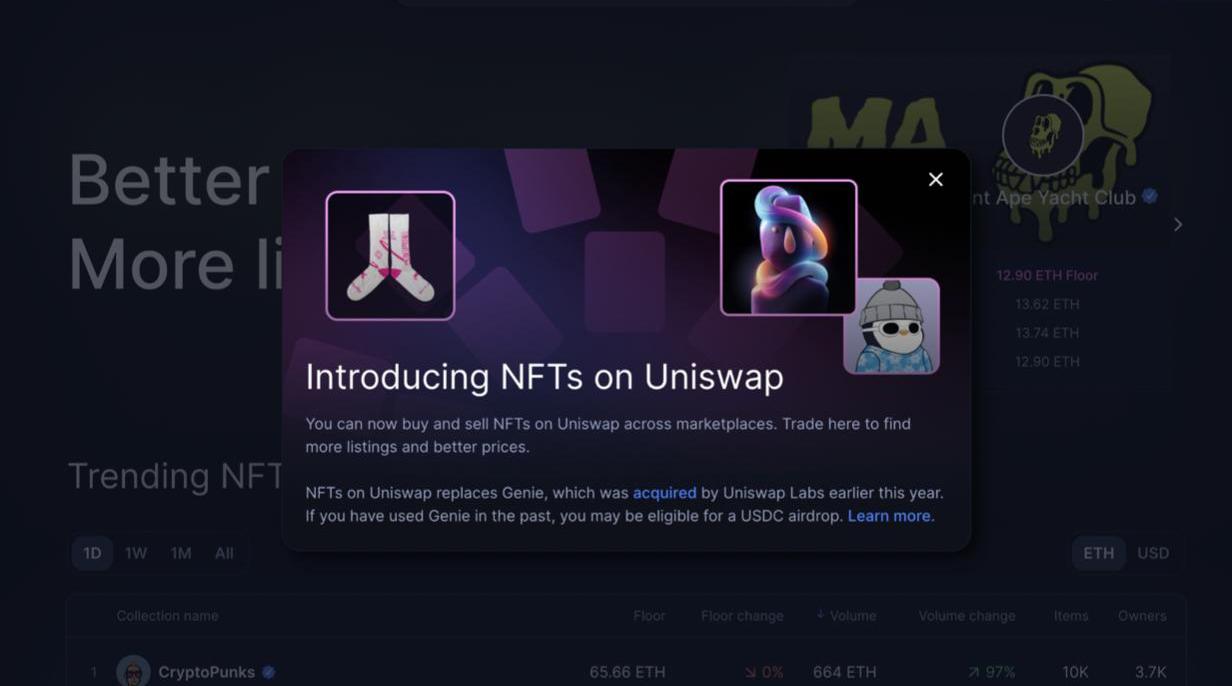
Task: Select the All time range
Action: tap(224, 553)
